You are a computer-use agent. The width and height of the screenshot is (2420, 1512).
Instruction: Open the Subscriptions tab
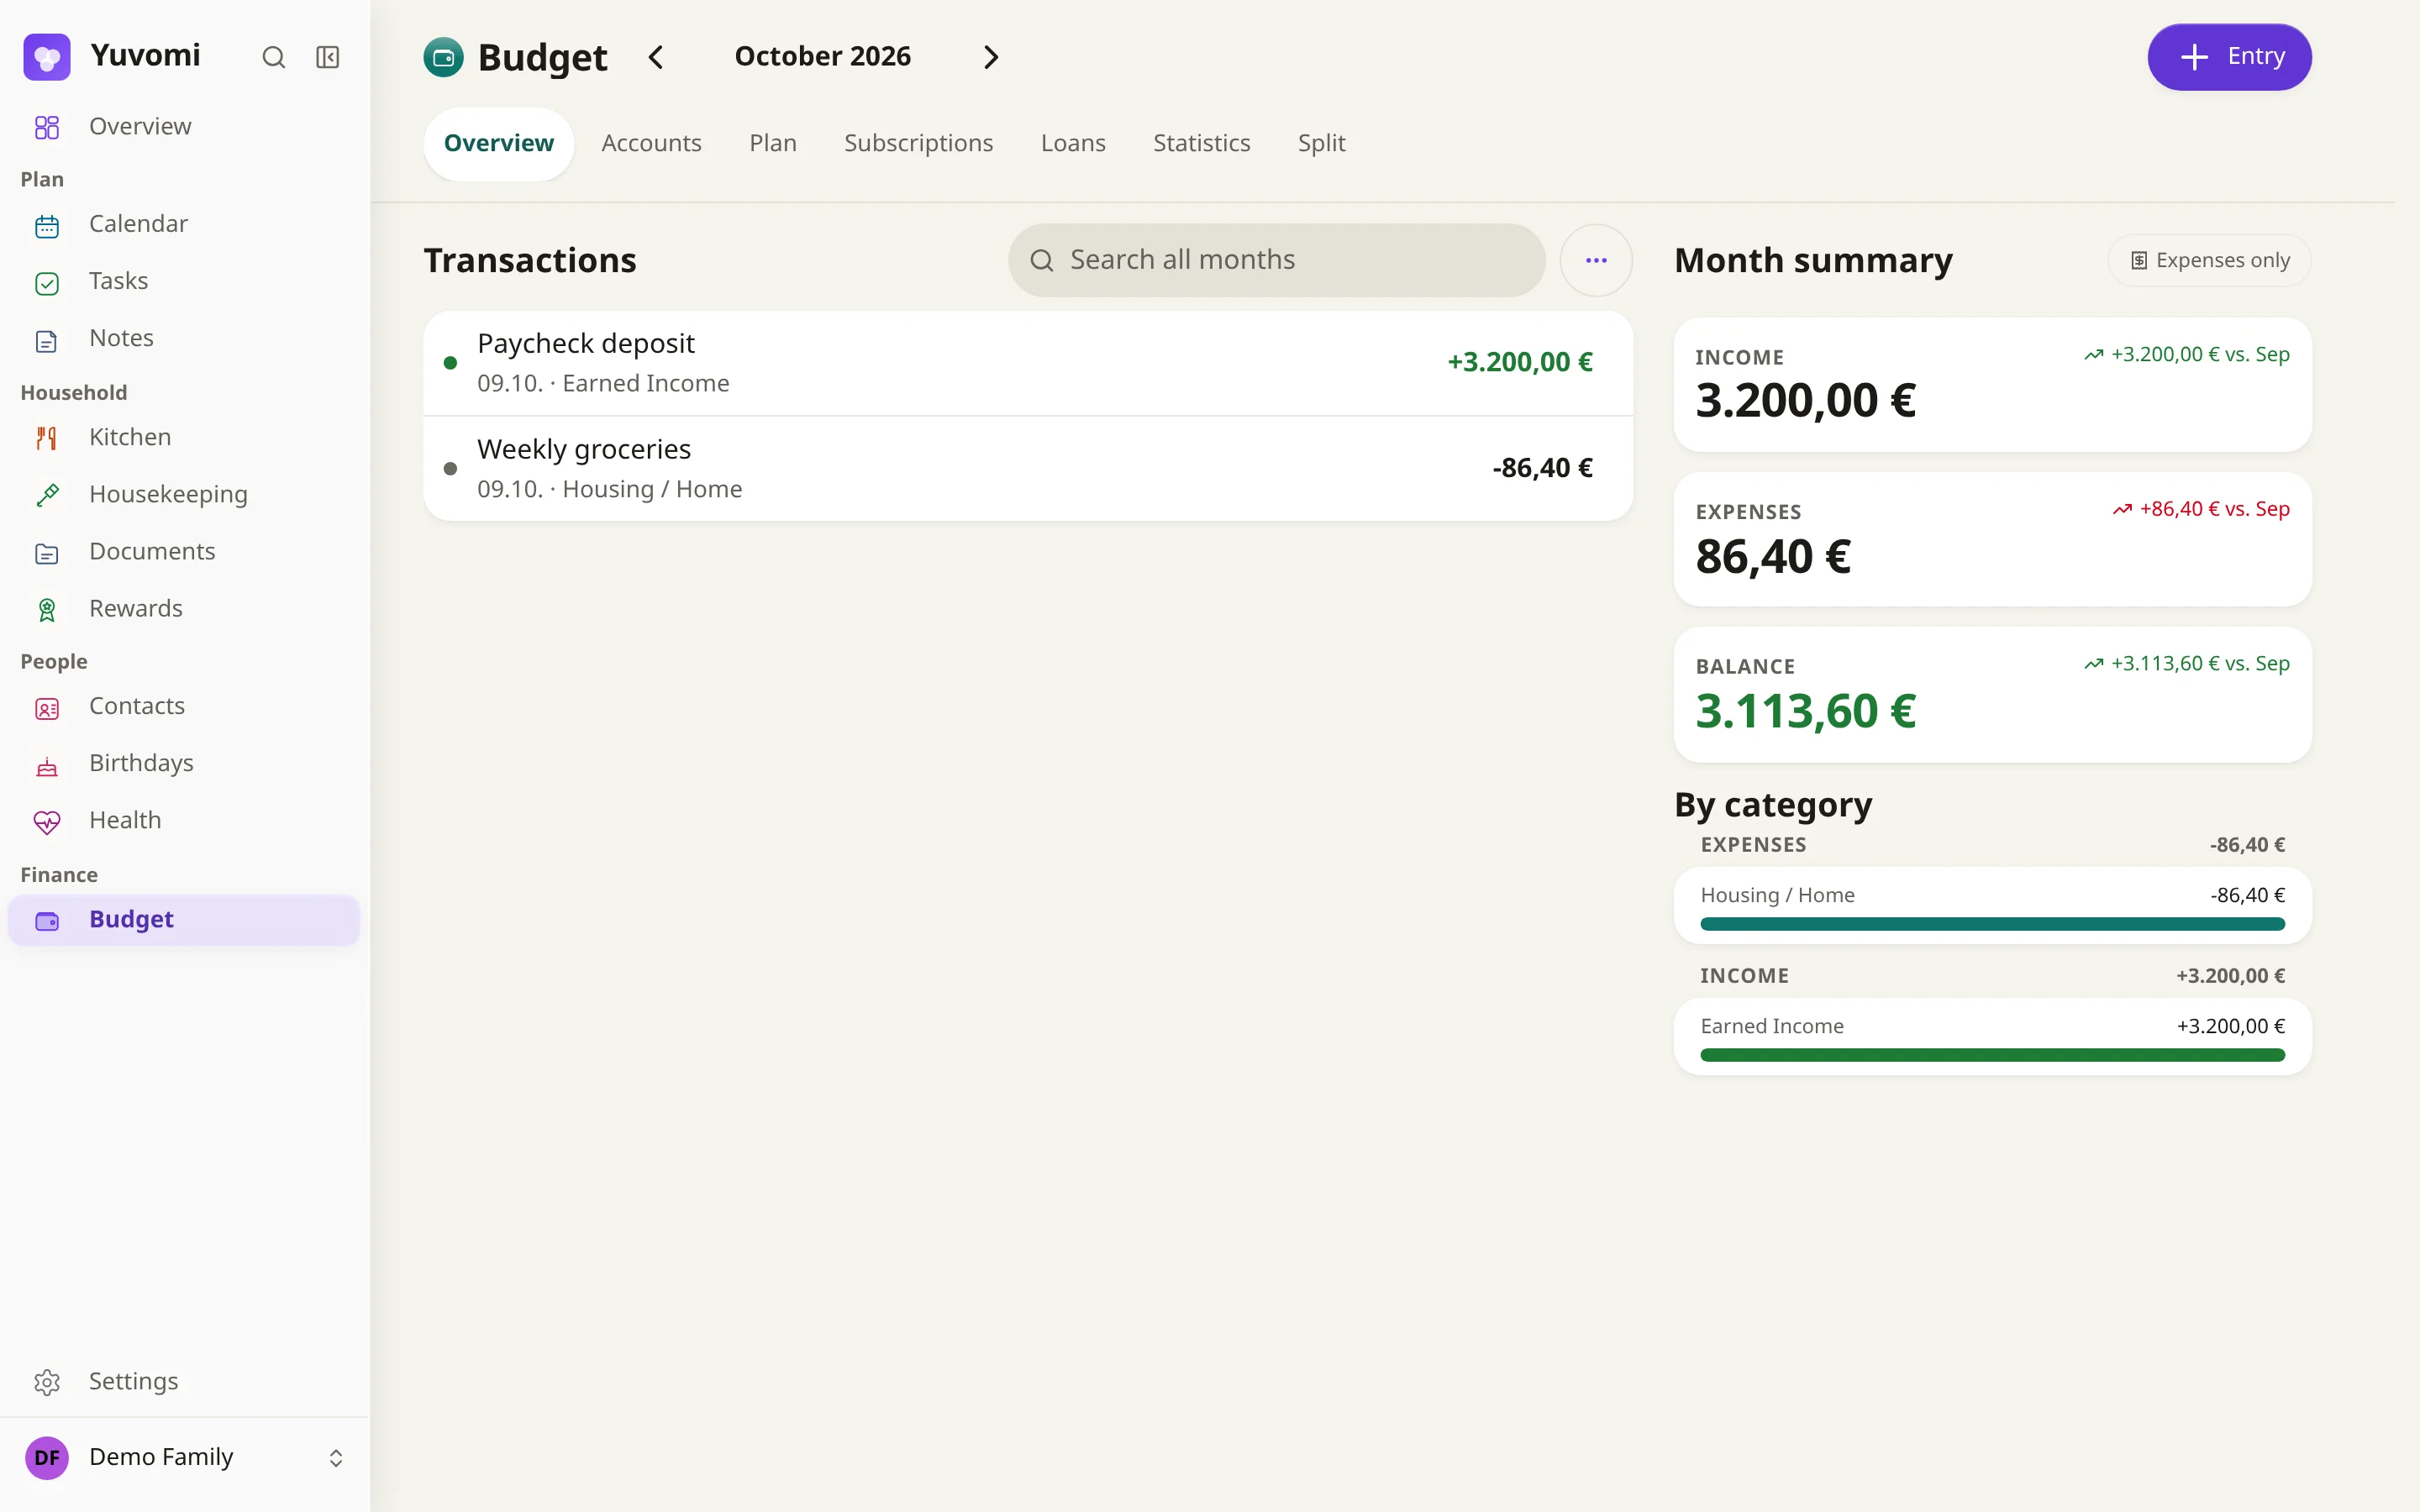click(919, 143)
